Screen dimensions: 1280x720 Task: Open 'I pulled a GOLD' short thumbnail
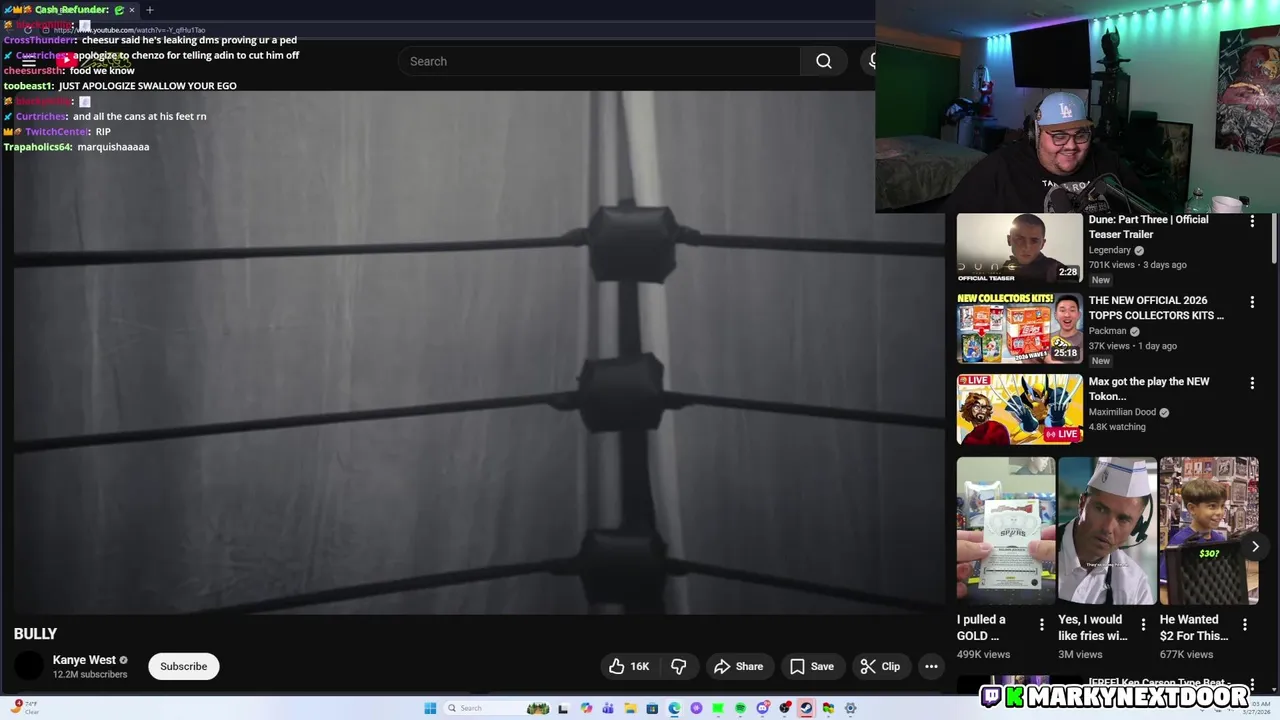(x=1005, y=531)
